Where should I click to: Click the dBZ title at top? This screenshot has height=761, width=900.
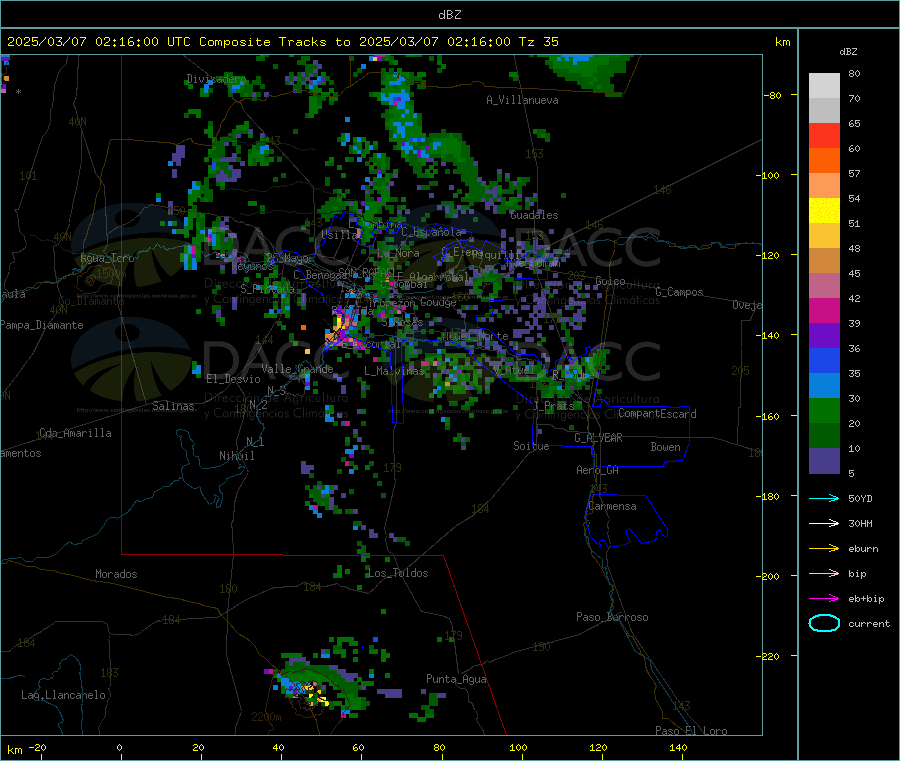[x=449, y=15]
